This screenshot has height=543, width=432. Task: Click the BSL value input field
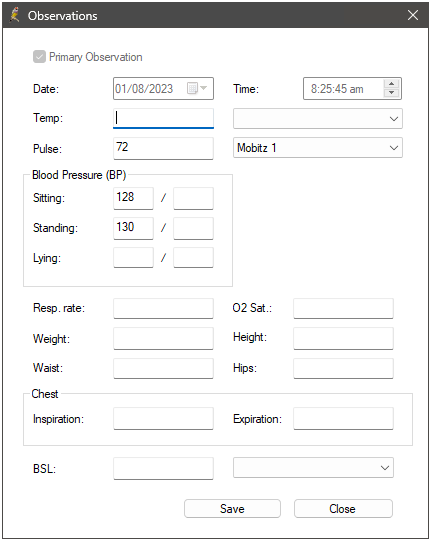coord(163,468)
